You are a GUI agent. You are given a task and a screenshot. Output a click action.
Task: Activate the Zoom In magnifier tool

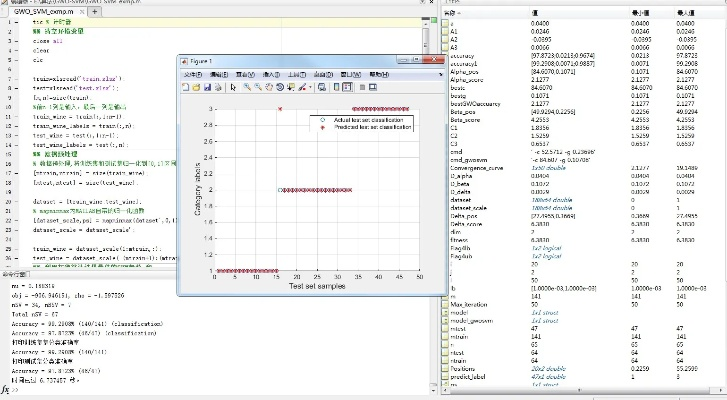[x=246, y=87]
